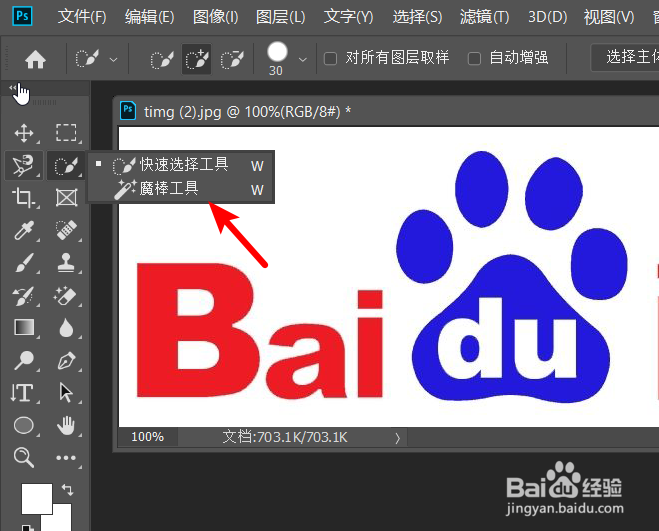Screen dimensions: 659x531
Task: Select the Ellipse shape tool
Action: (x=24, y=425)
